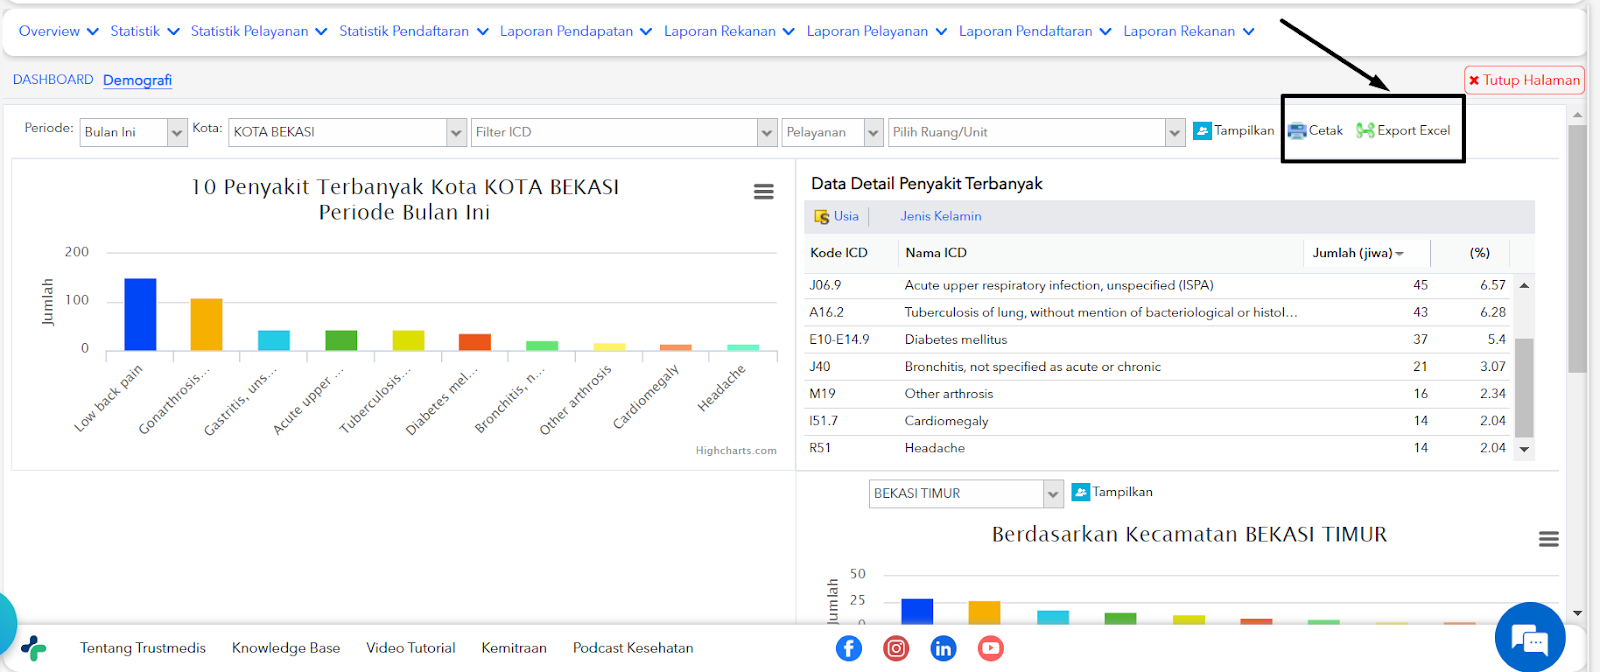The height and width of the screenshot is (672, 1600).
Task: Click the Usia icon in the detail tab
Action: click(822, 217)
